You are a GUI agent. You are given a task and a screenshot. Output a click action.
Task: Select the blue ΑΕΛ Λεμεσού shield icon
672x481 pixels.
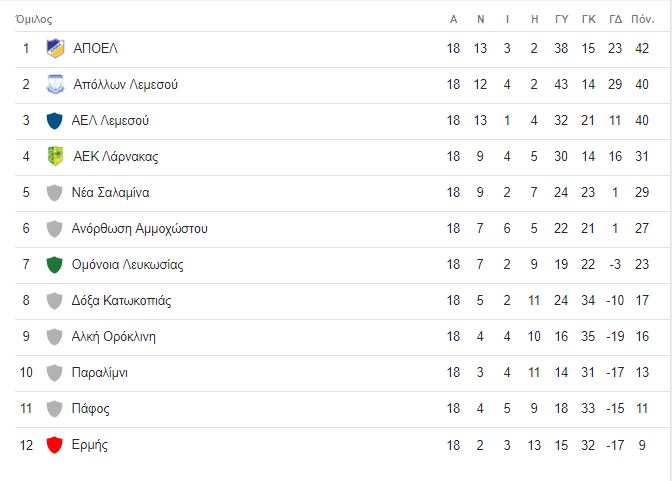pos(54,120)
